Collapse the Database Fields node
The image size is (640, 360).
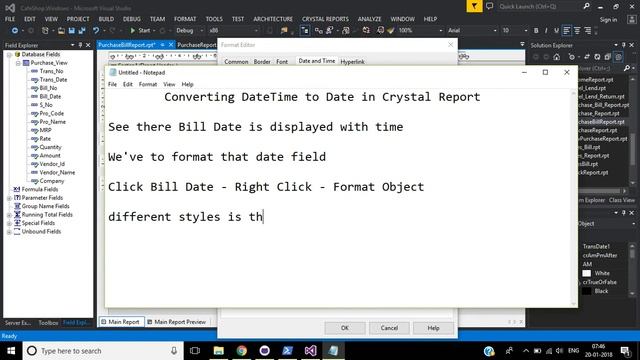click(x=9, y=54)
